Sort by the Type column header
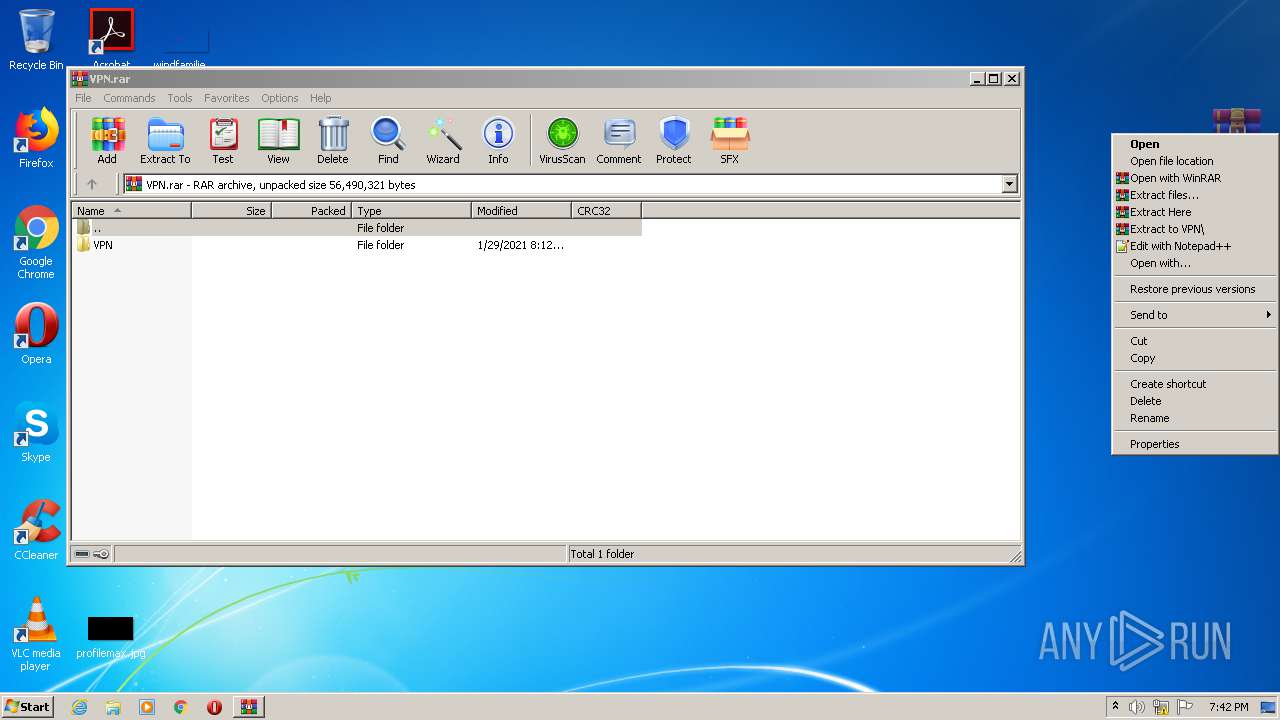The width and height of the screenshot is (1280, 720). (411, 211)
